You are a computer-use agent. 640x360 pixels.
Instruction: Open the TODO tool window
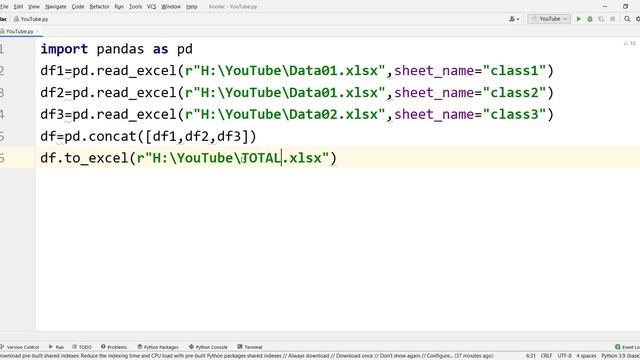82,347
